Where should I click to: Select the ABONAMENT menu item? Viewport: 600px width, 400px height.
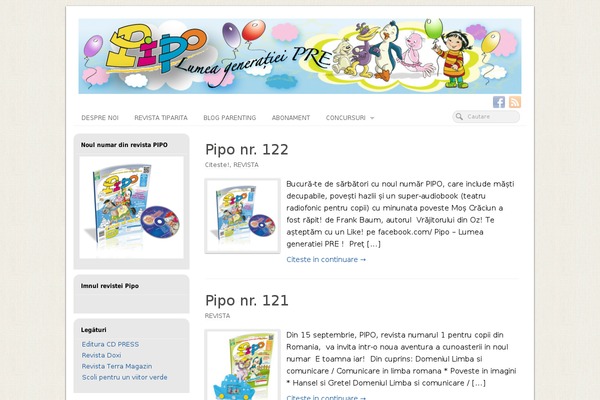tap(291, 118)
